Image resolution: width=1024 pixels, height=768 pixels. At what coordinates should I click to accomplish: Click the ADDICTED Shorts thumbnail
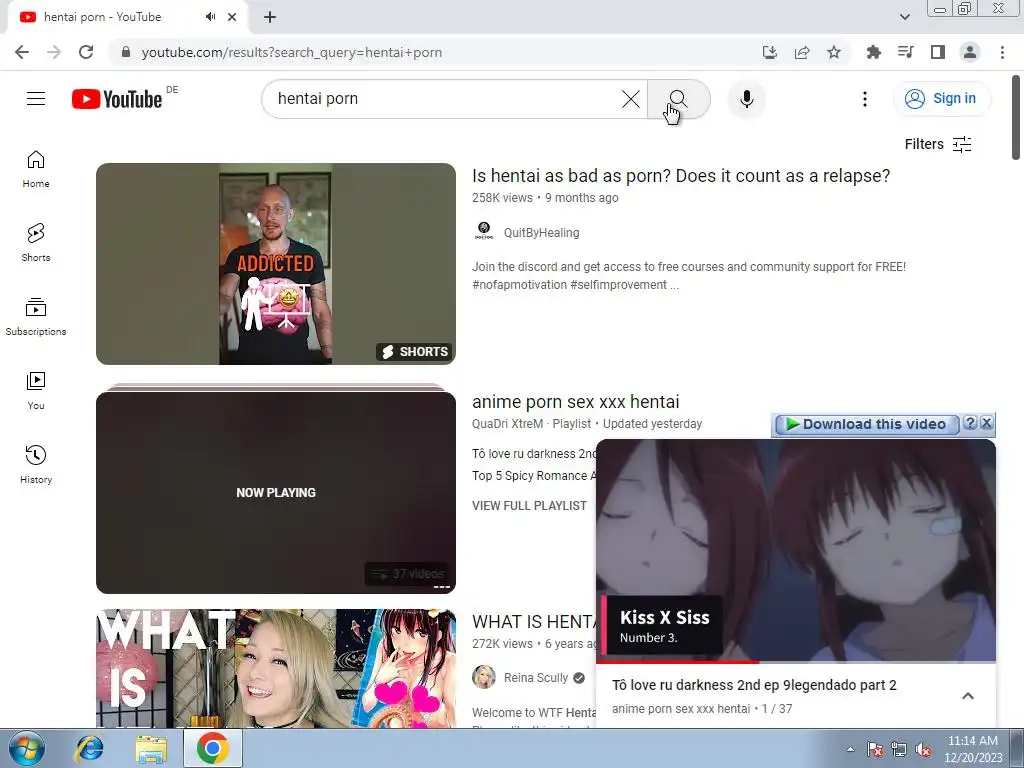(x=276, y=264)
